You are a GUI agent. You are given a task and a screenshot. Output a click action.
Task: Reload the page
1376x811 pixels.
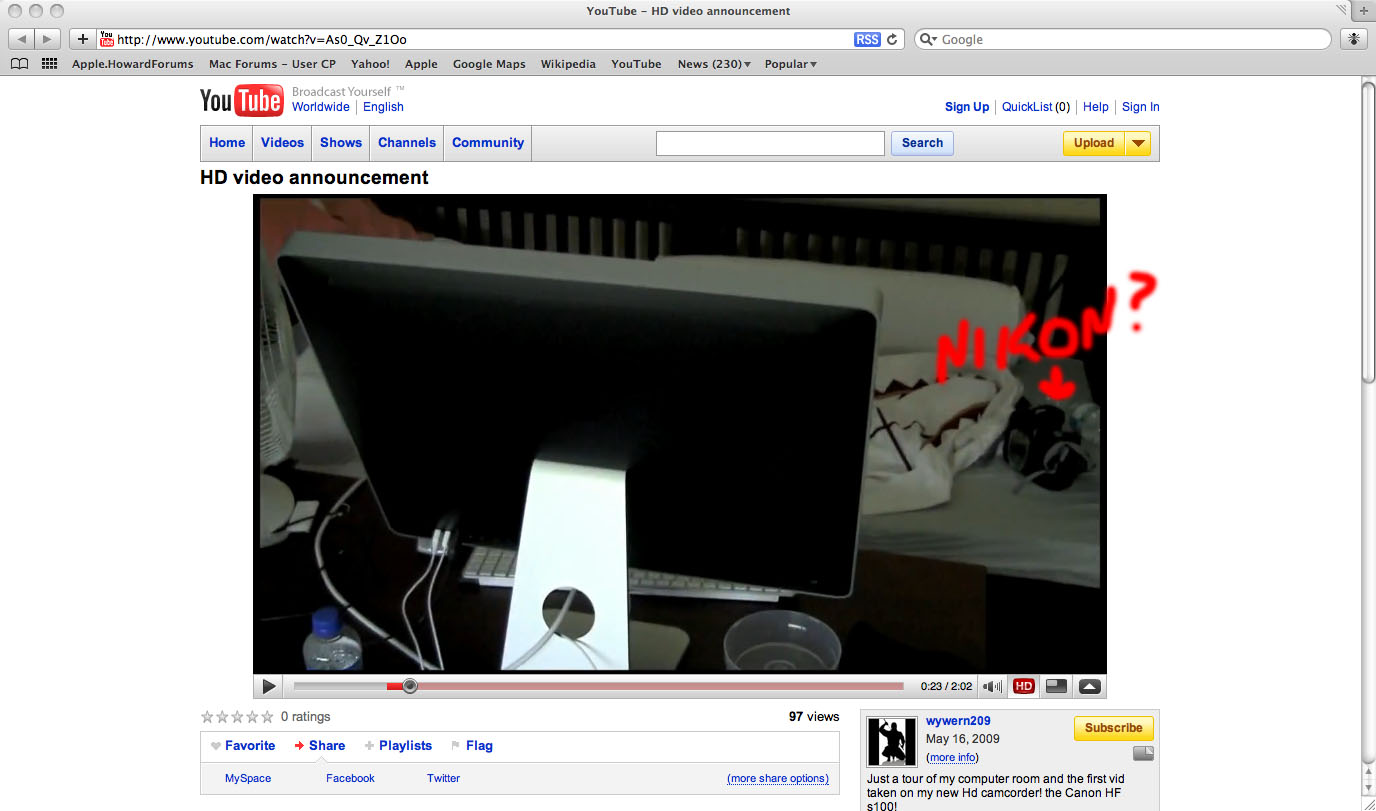point(893,39)
